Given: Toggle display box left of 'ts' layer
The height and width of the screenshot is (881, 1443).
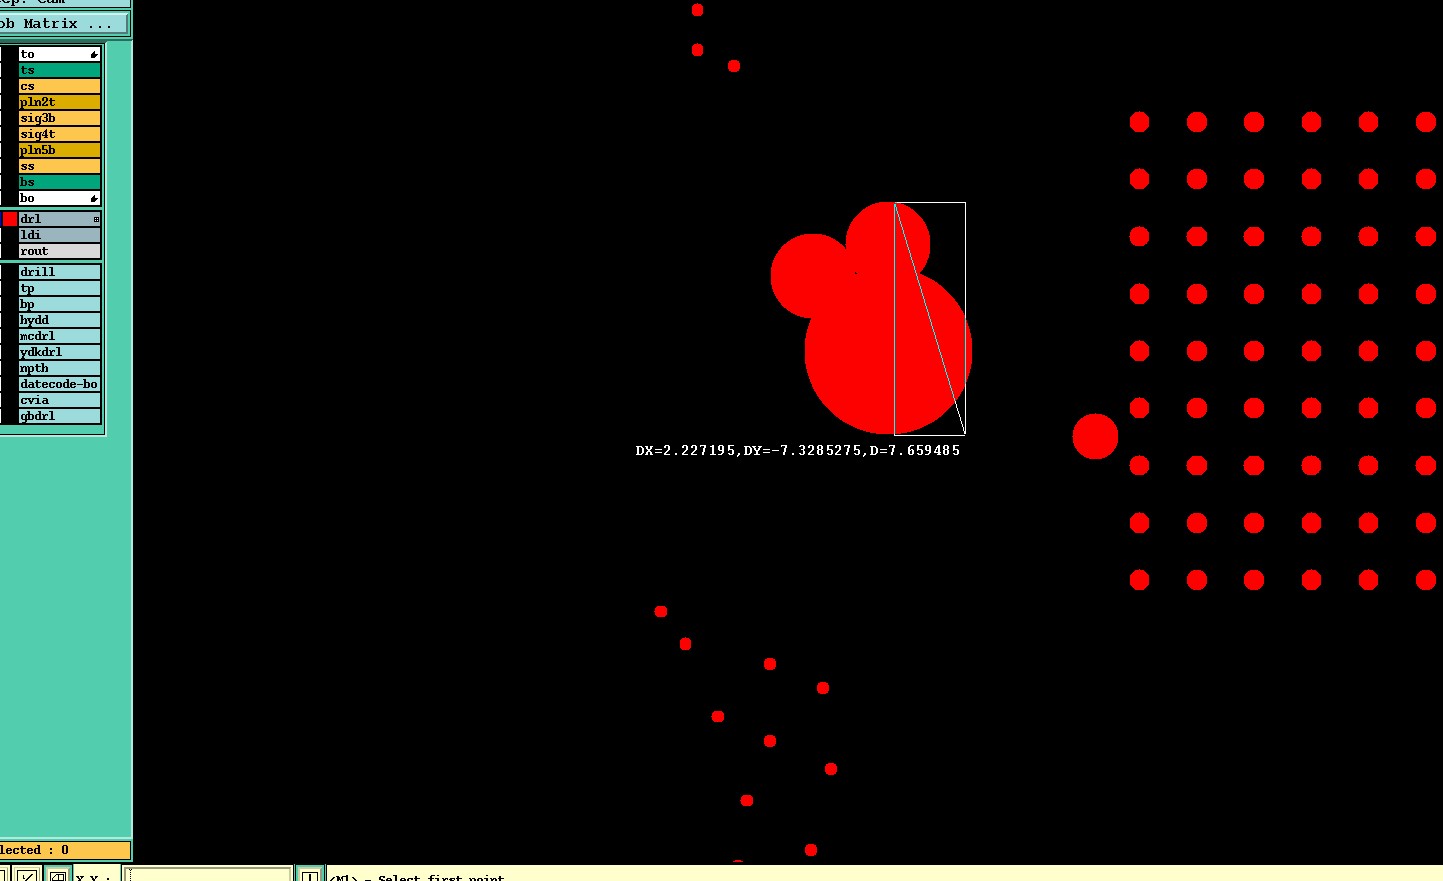Looking at the screenshot, I should click(10, 70).
